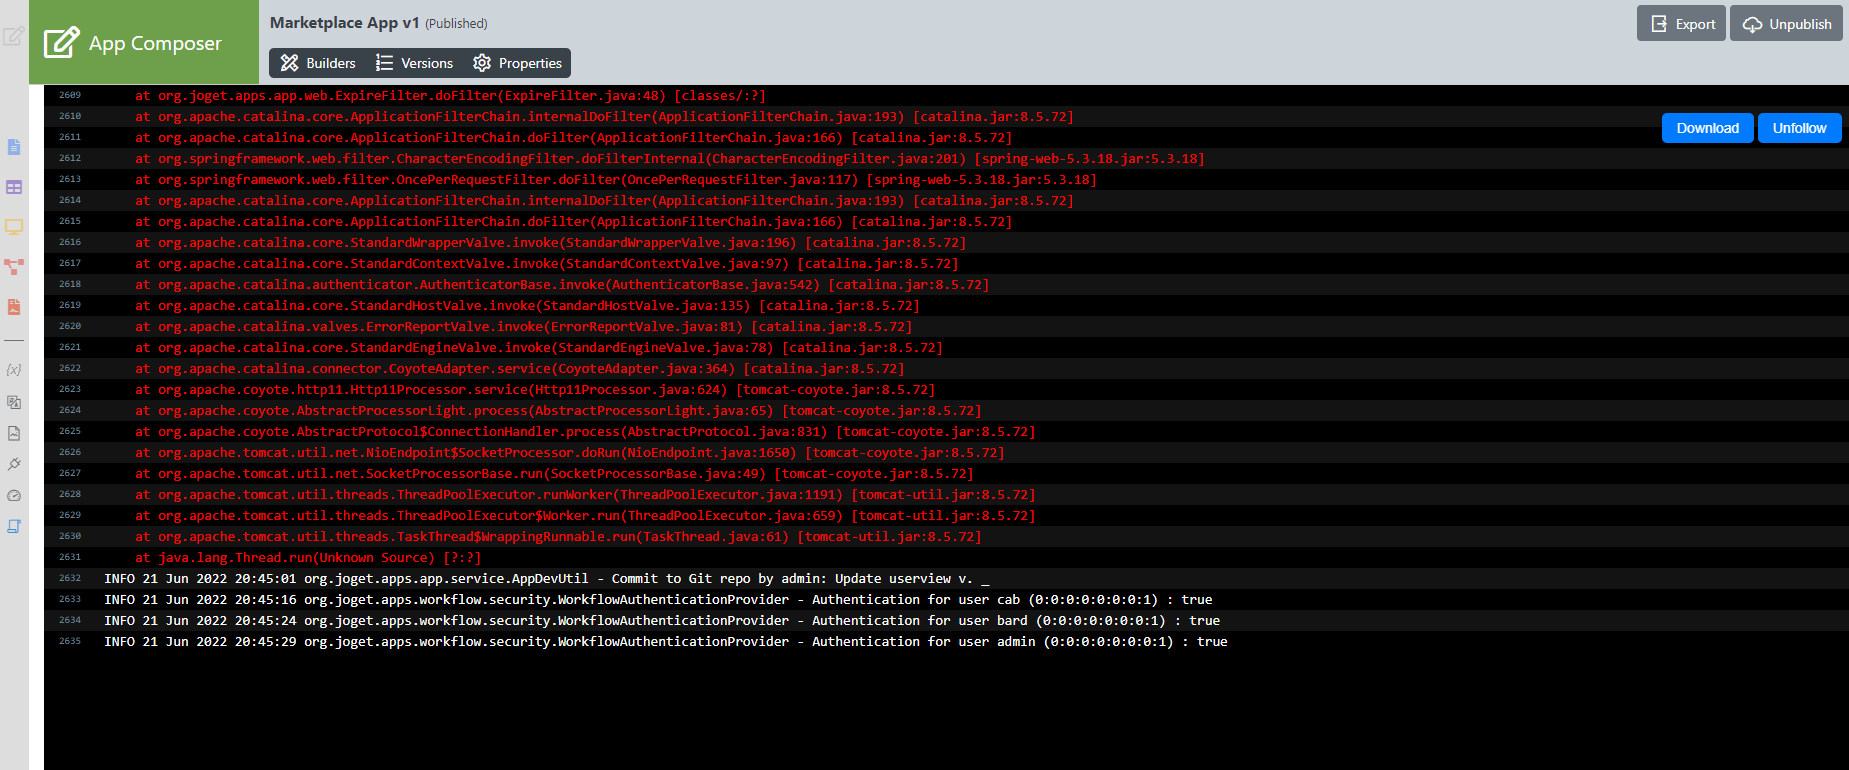The height and width of the screenshot is (770, 1849).
Task: Open the message translation icon
Action: pos(14,402)
